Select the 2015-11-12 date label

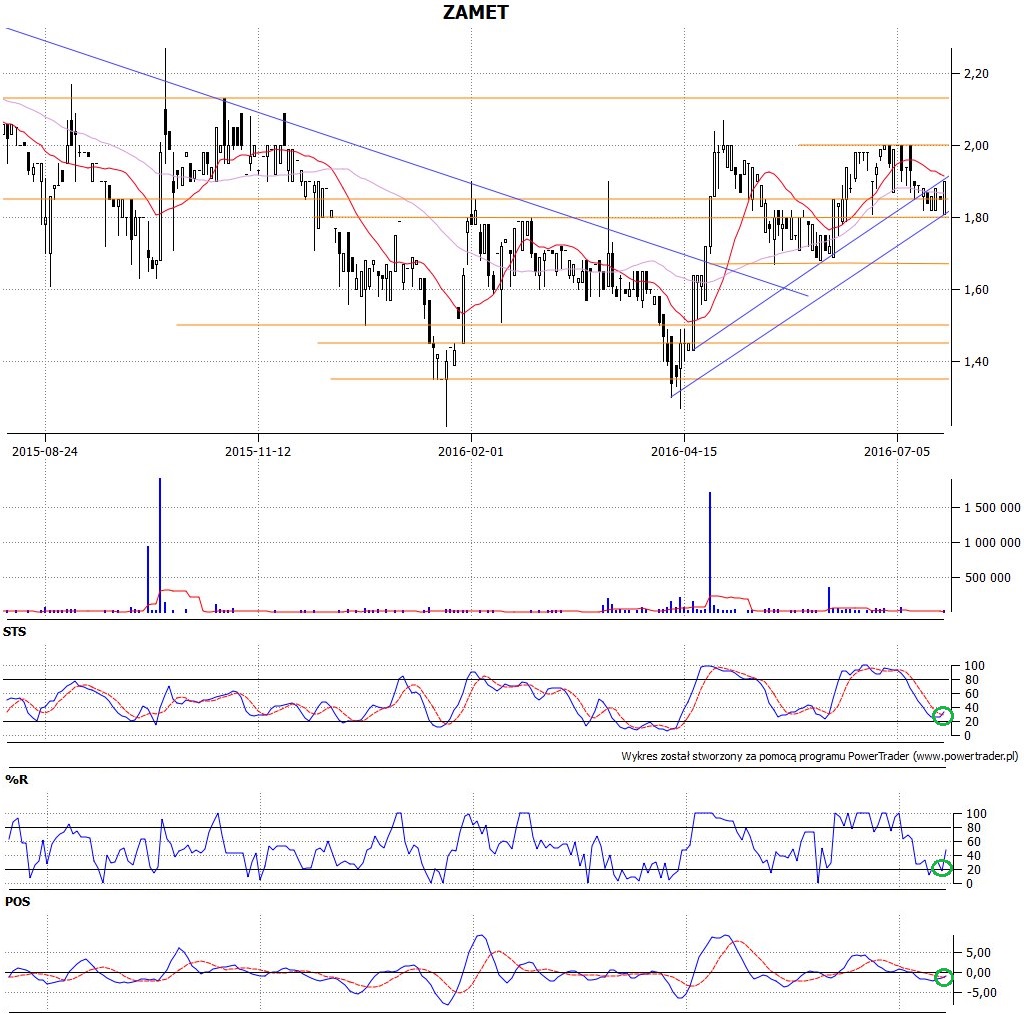(258, 451)
